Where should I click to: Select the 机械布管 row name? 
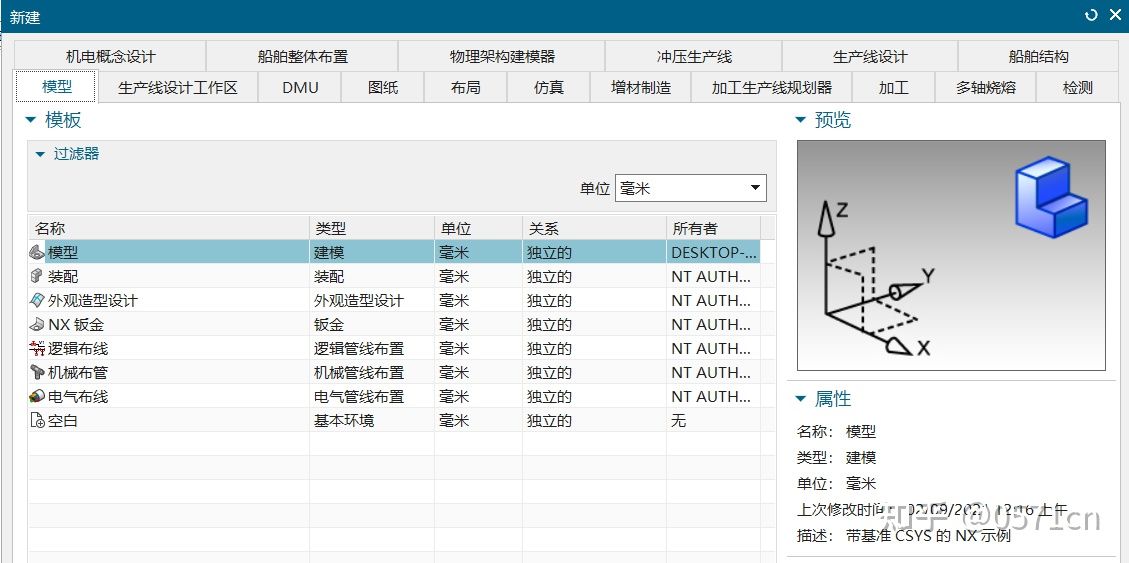pyautogui.click(x=78, y=372)
